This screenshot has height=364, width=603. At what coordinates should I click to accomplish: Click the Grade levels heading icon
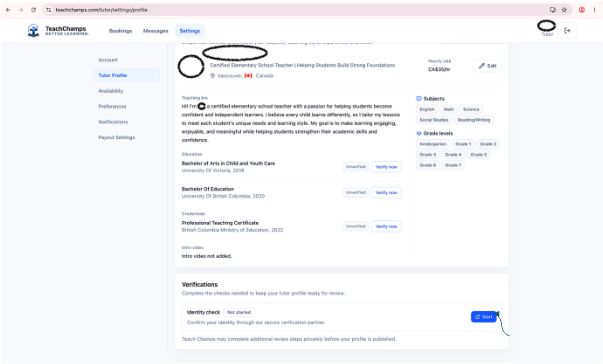tap(419, 133)
